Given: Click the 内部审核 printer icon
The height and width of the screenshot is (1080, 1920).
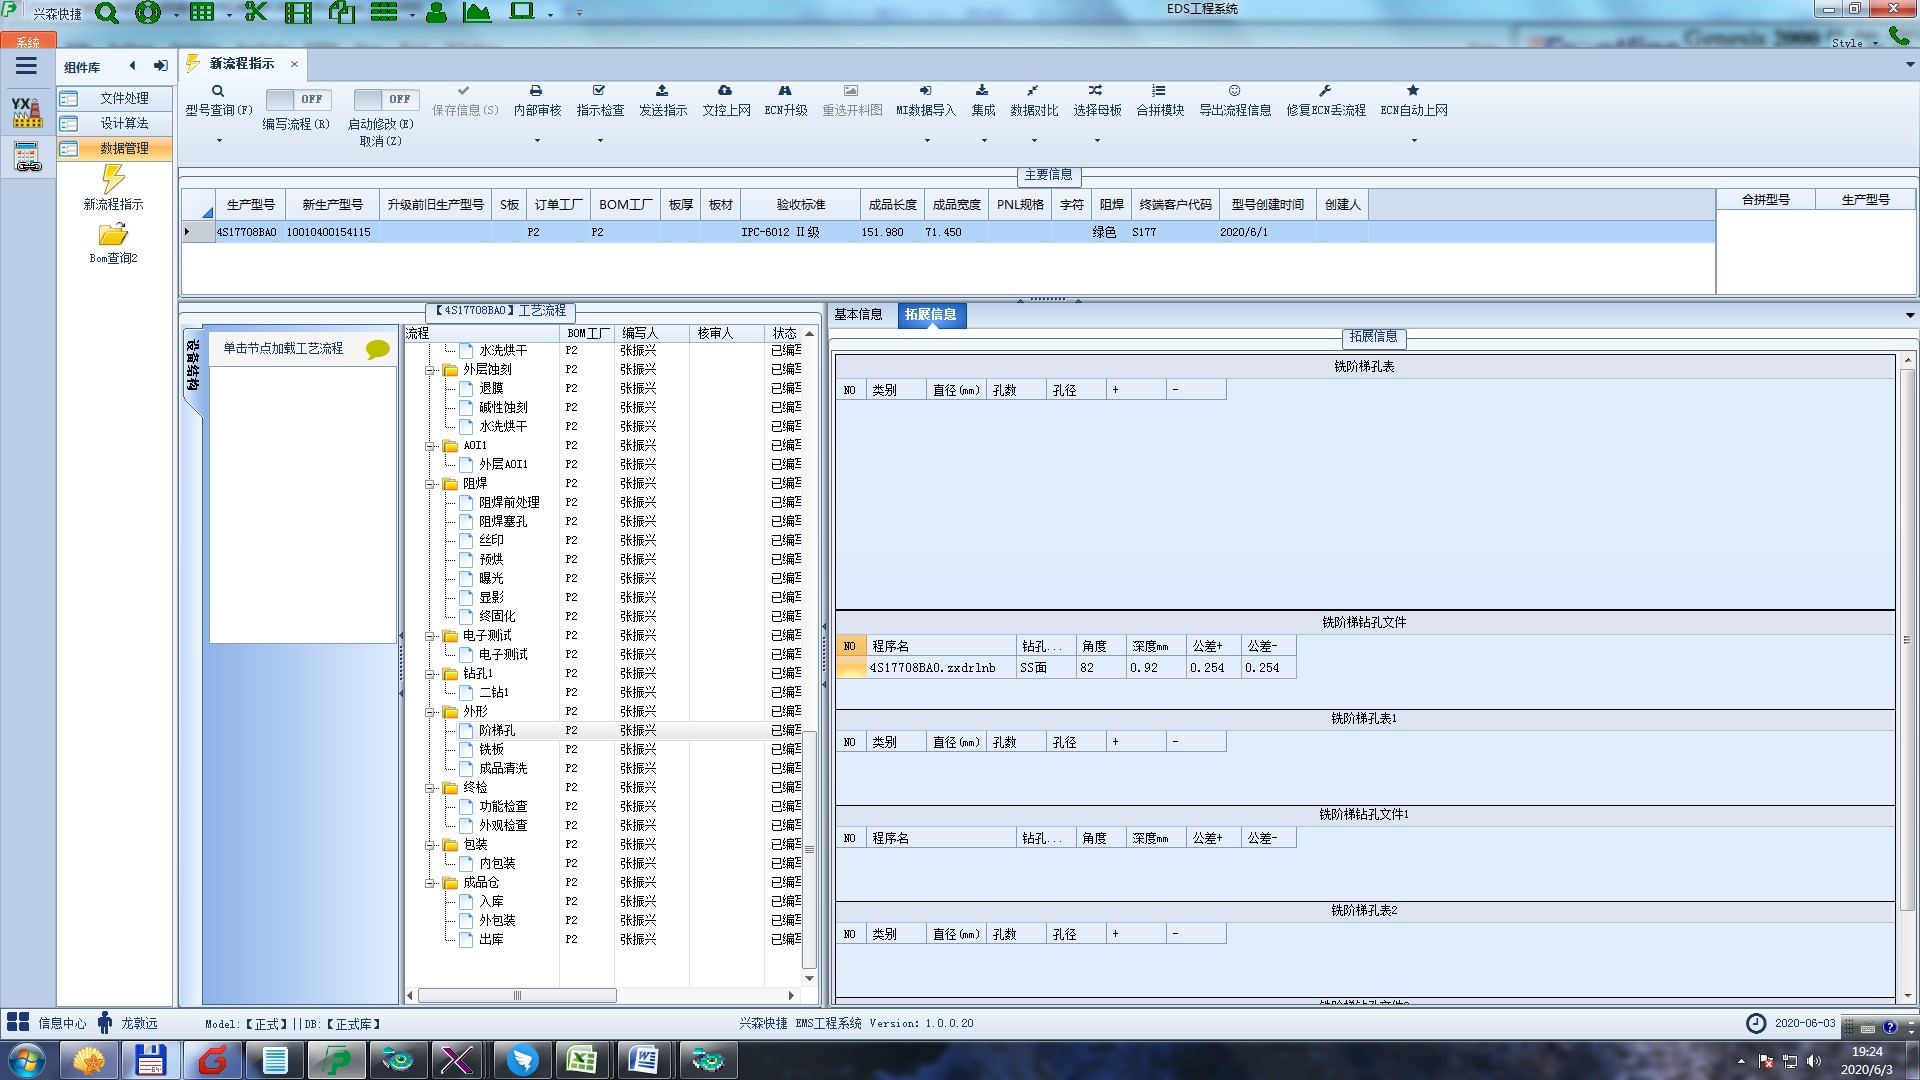Looking at the screenshot, I should (x=536, y=91).
